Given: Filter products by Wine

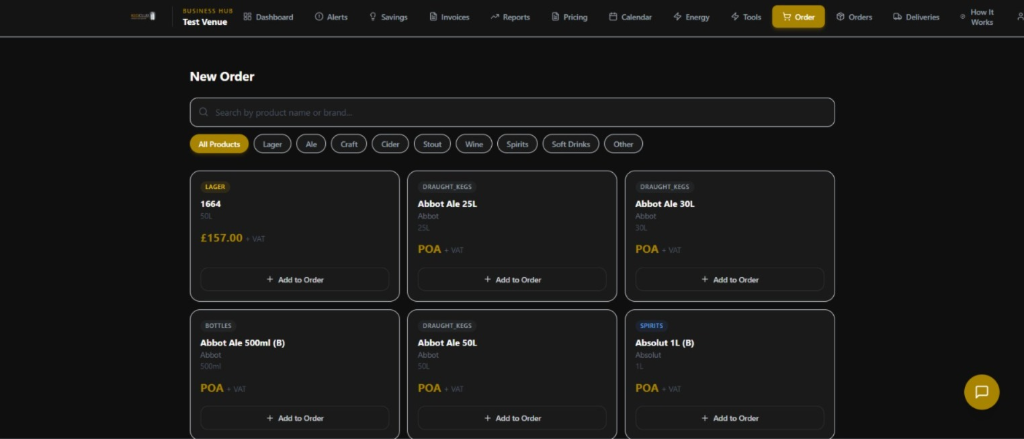Looking at the screenshot, I should 474,144.
